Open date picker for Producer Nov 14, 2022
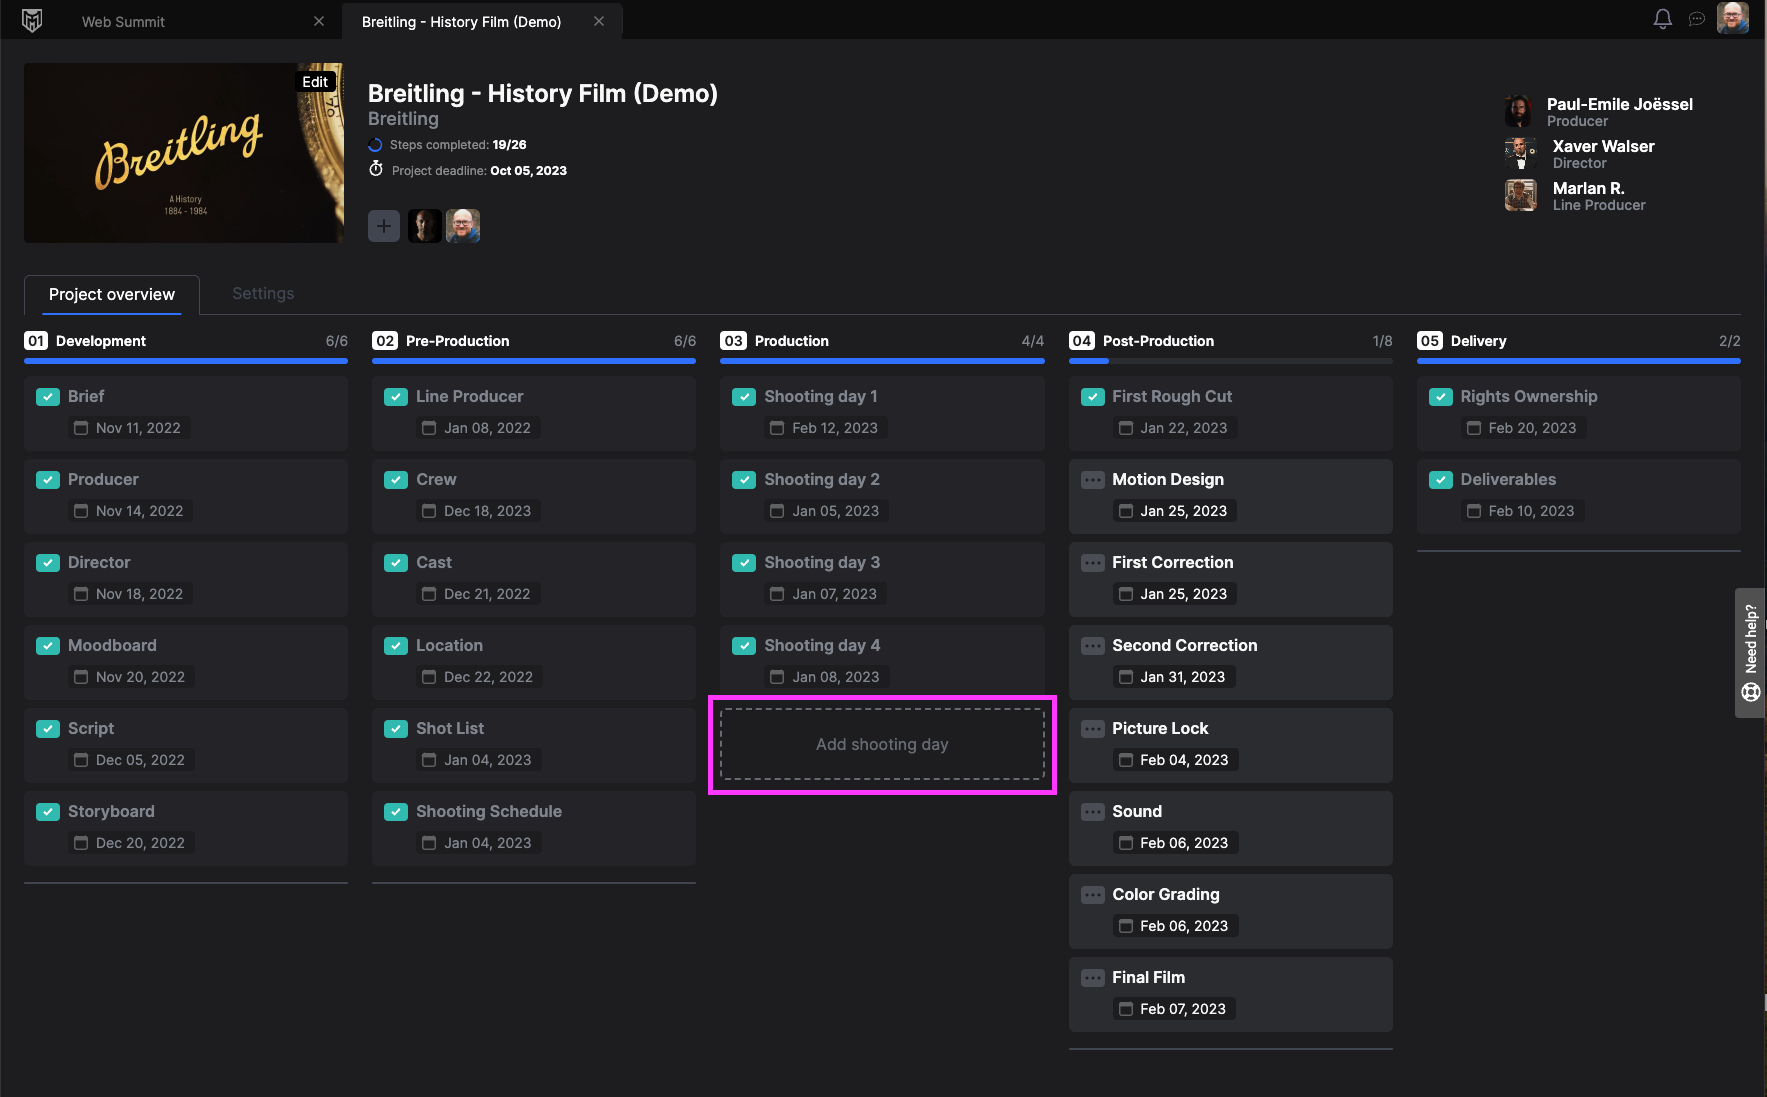The height and width of the screenshot is (1097, 1767). (129, 511)
